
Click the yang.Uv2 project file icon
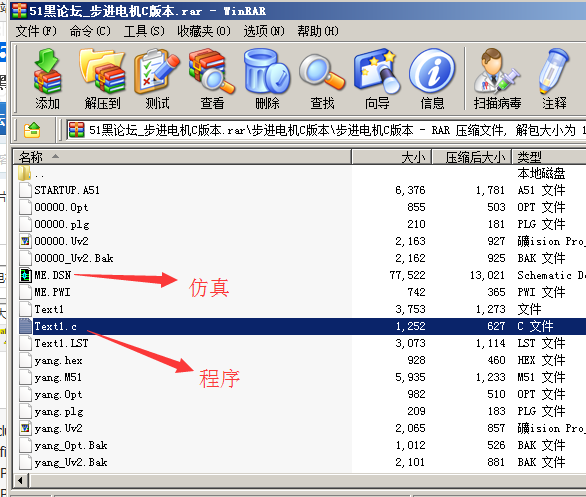(25, 428)
